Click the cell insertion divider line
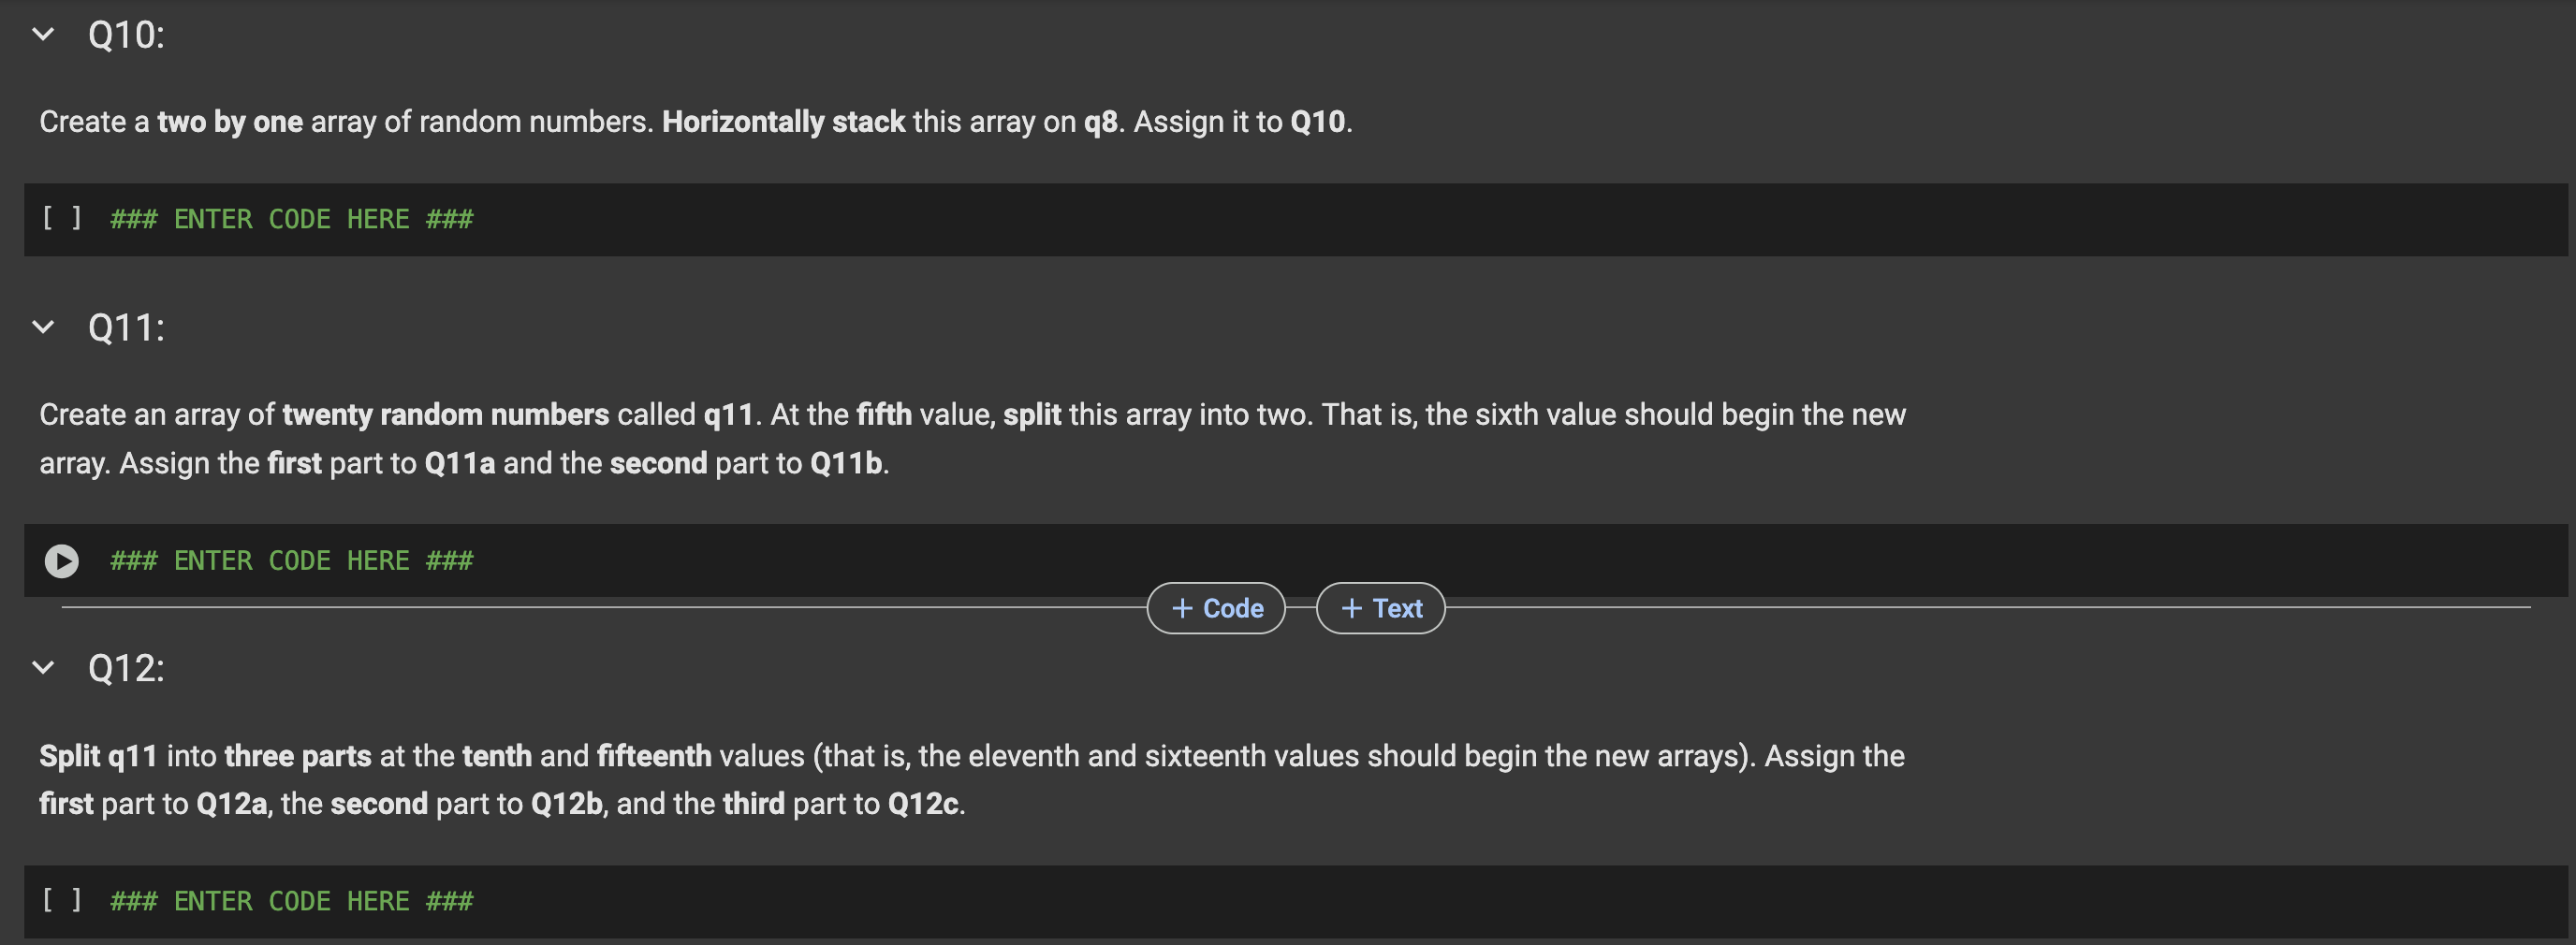Image resolution: width=2576 pixels, height=945 pixels. click(600, 607)
